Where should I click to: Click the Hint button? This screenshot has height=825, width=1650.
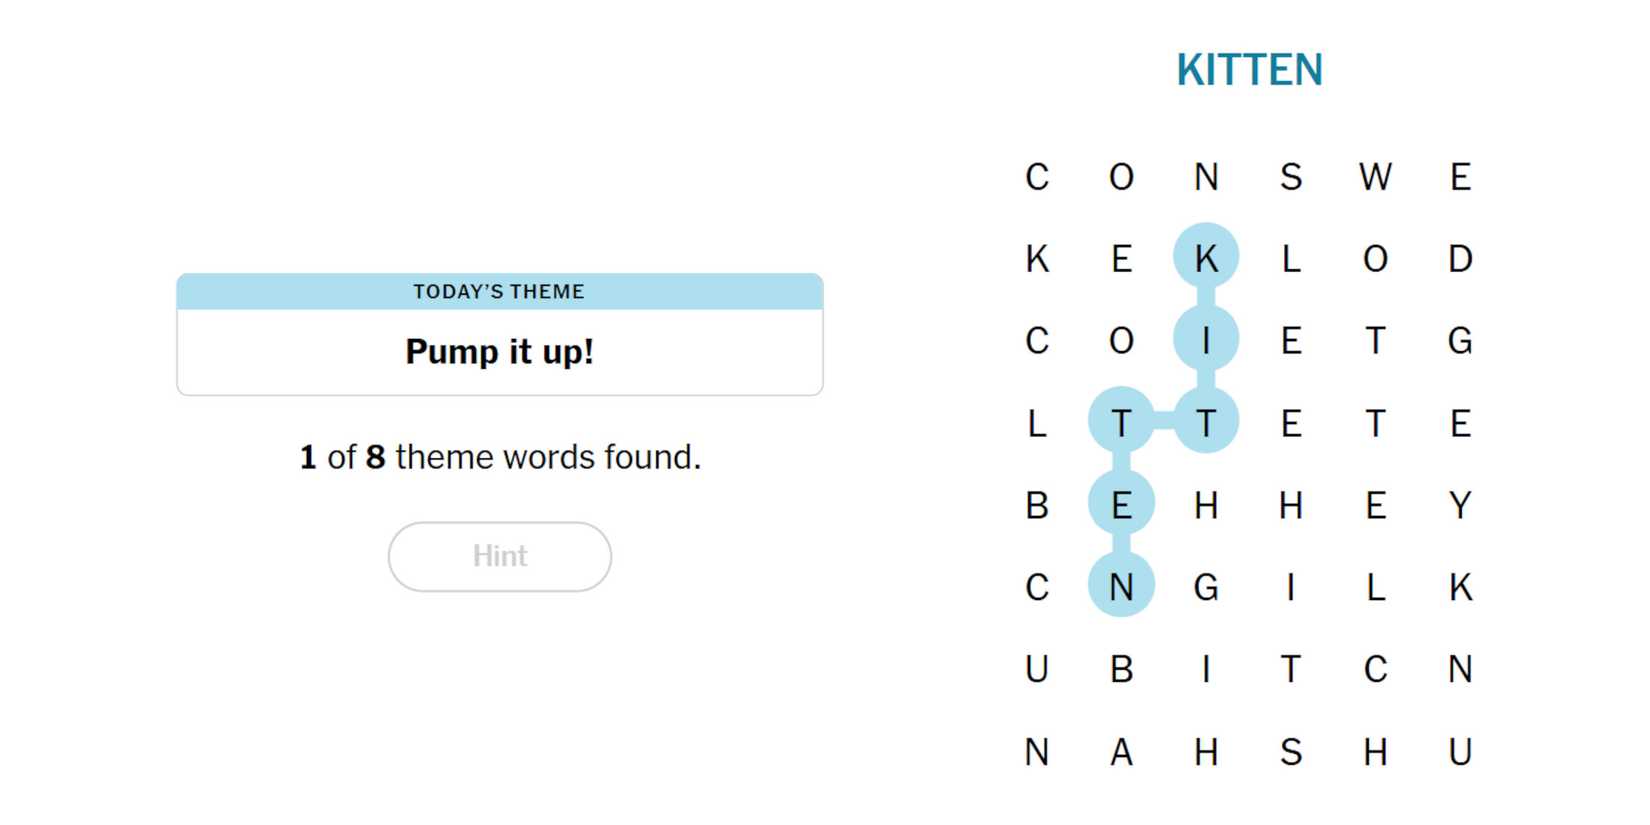[499, 556]
